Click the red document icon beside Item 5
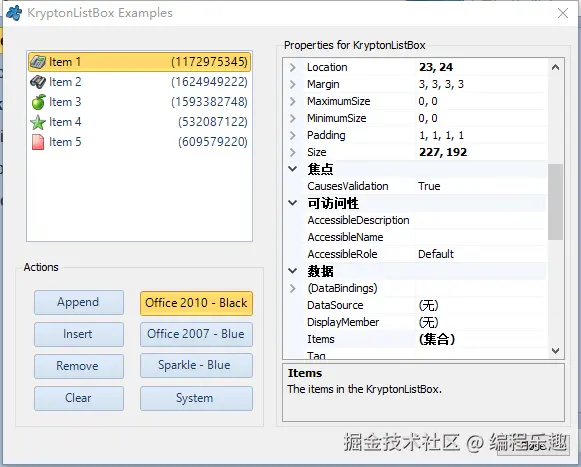This screenshot has height=467, width=581. coord(38,142)
